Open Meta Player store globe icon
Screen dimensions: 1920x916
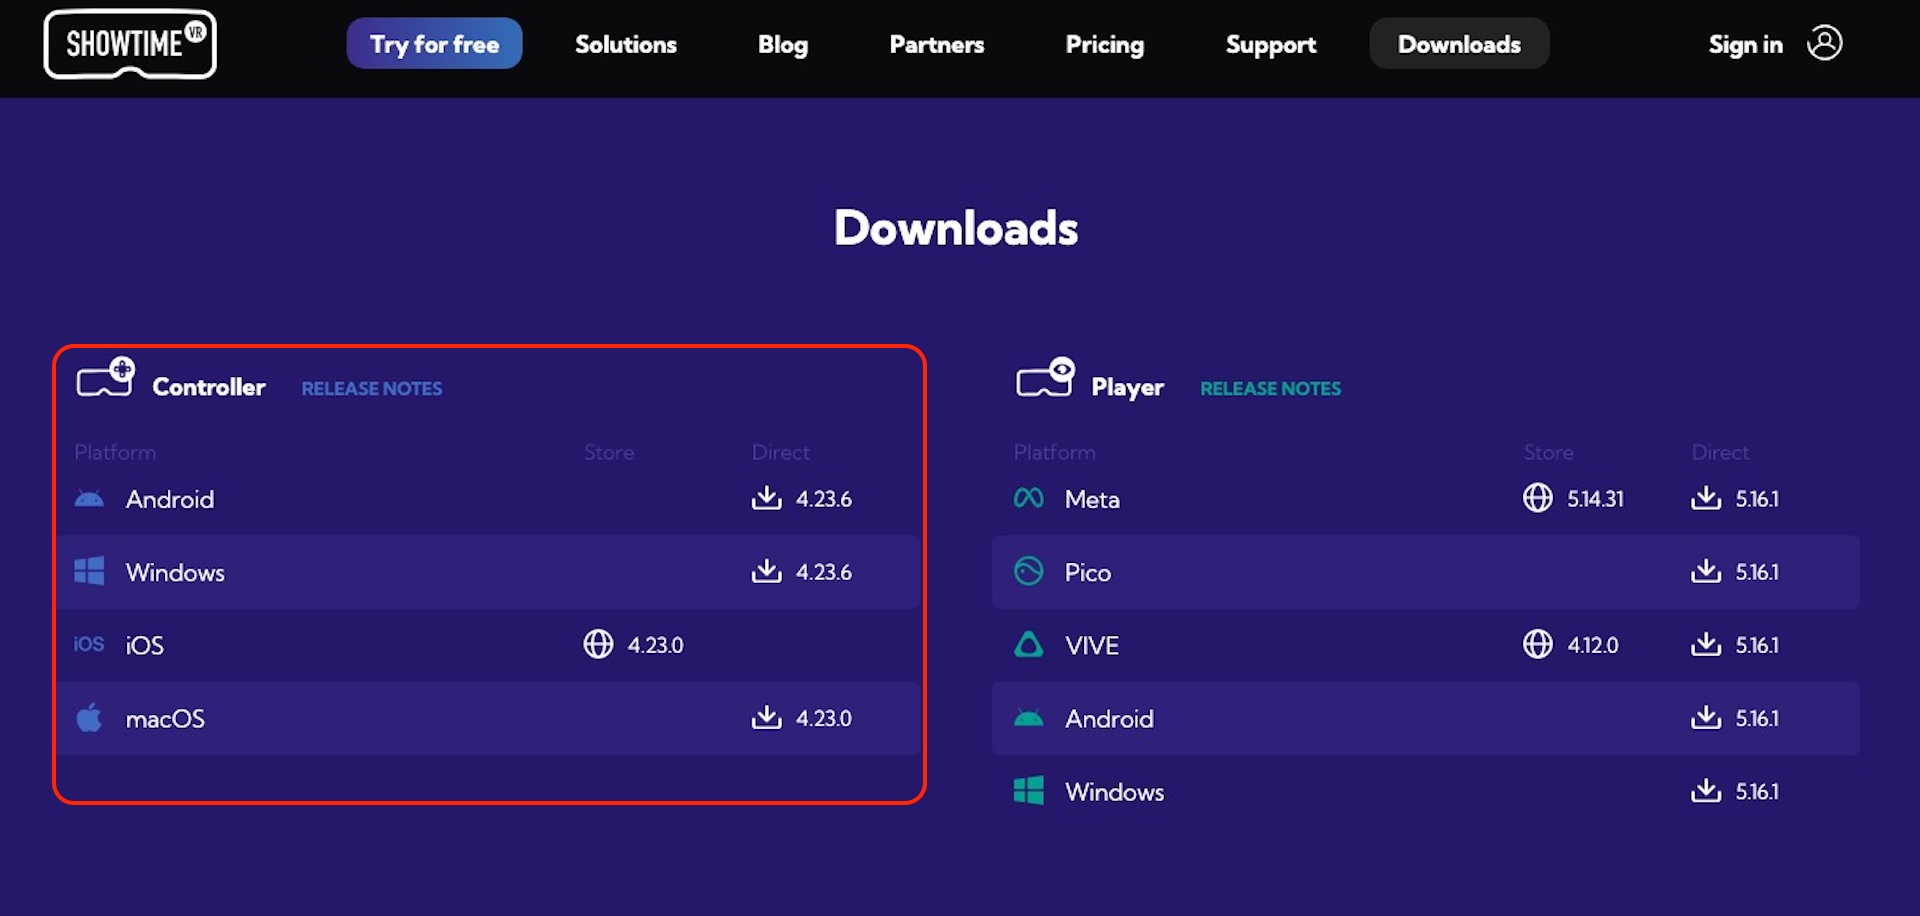click(x=1538, y=497)
